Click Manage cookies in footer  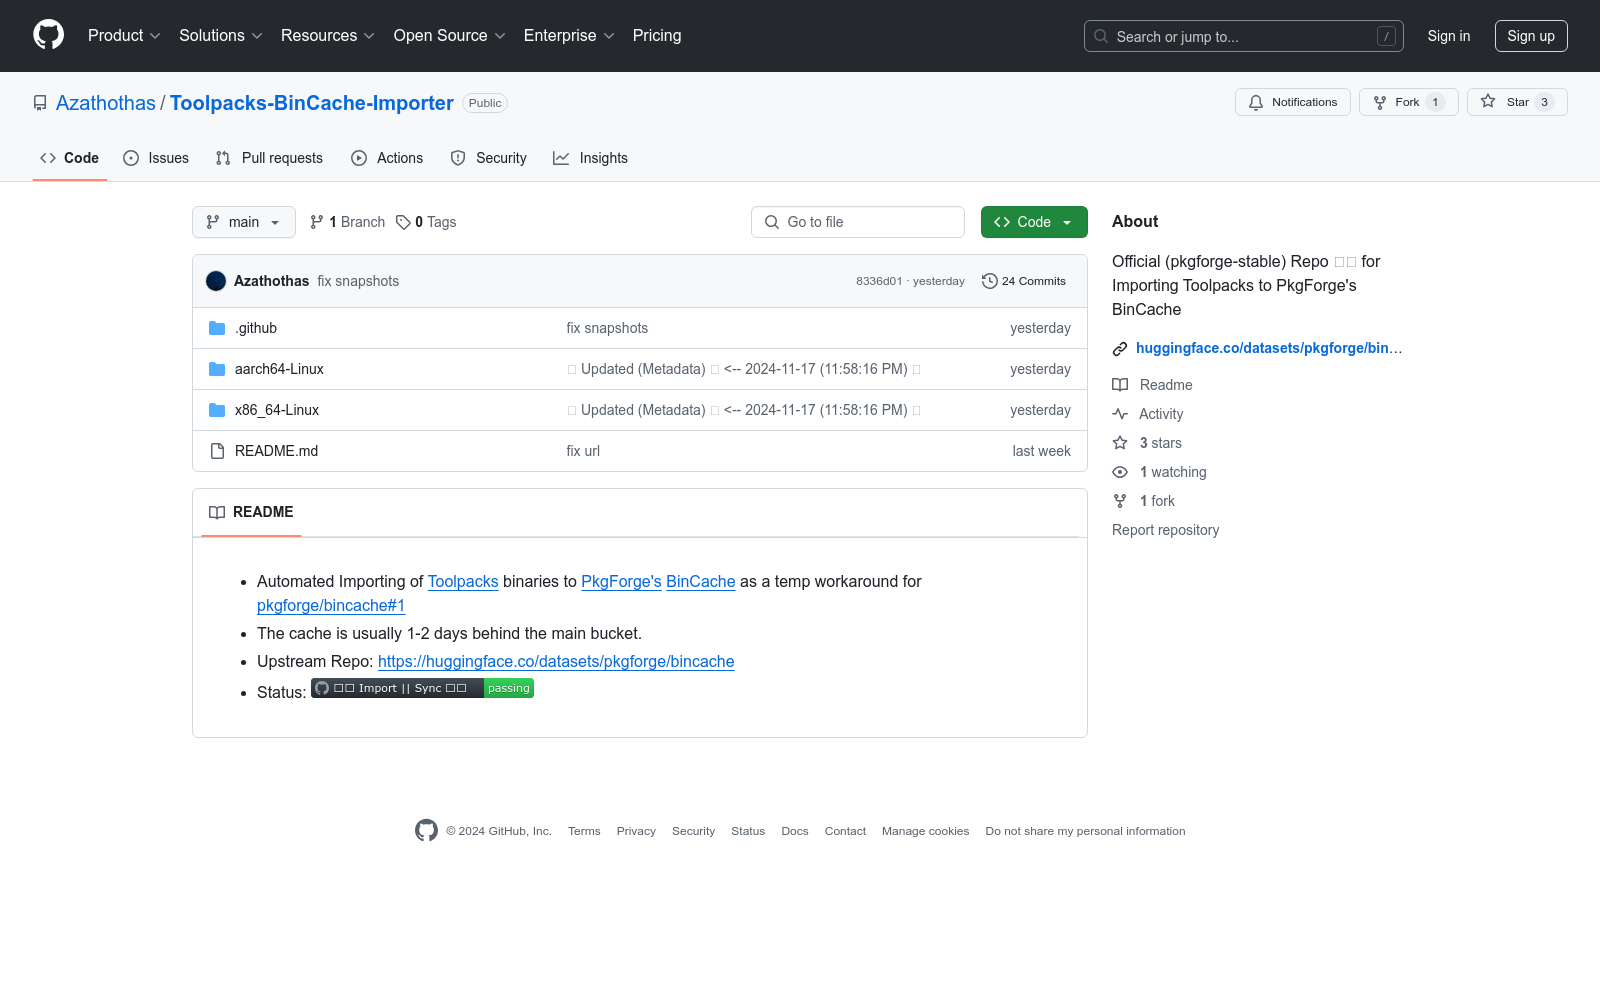pos(925,831)
